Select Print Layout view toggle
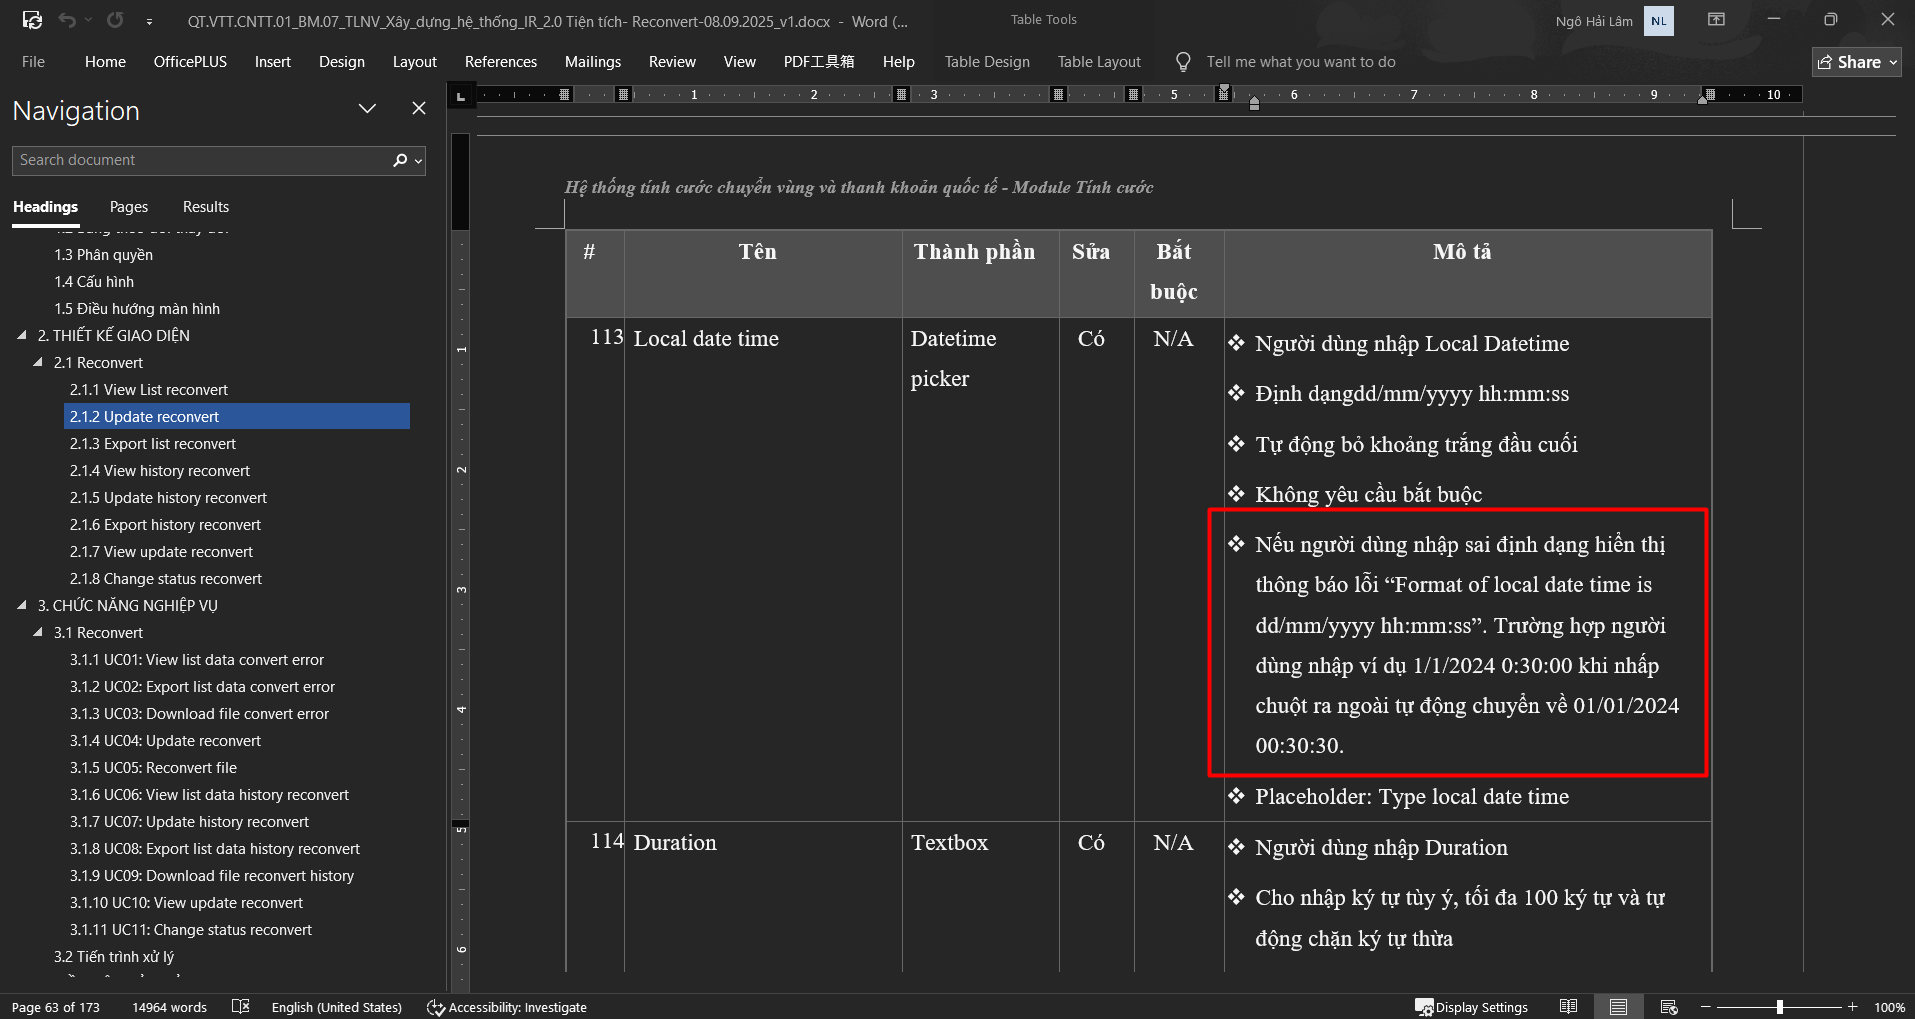The image size is (1915, 1019). pos(1618,1006)
